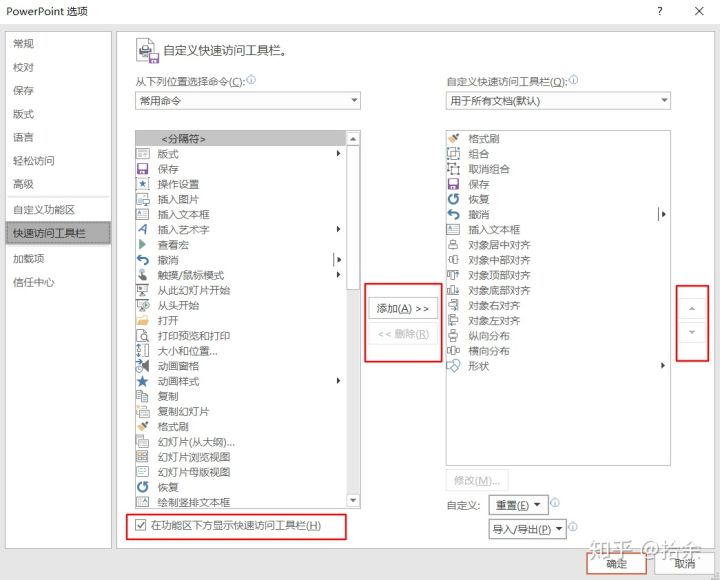
Task: Select the 打开 folder icon
Action: [x=143, y=321]
